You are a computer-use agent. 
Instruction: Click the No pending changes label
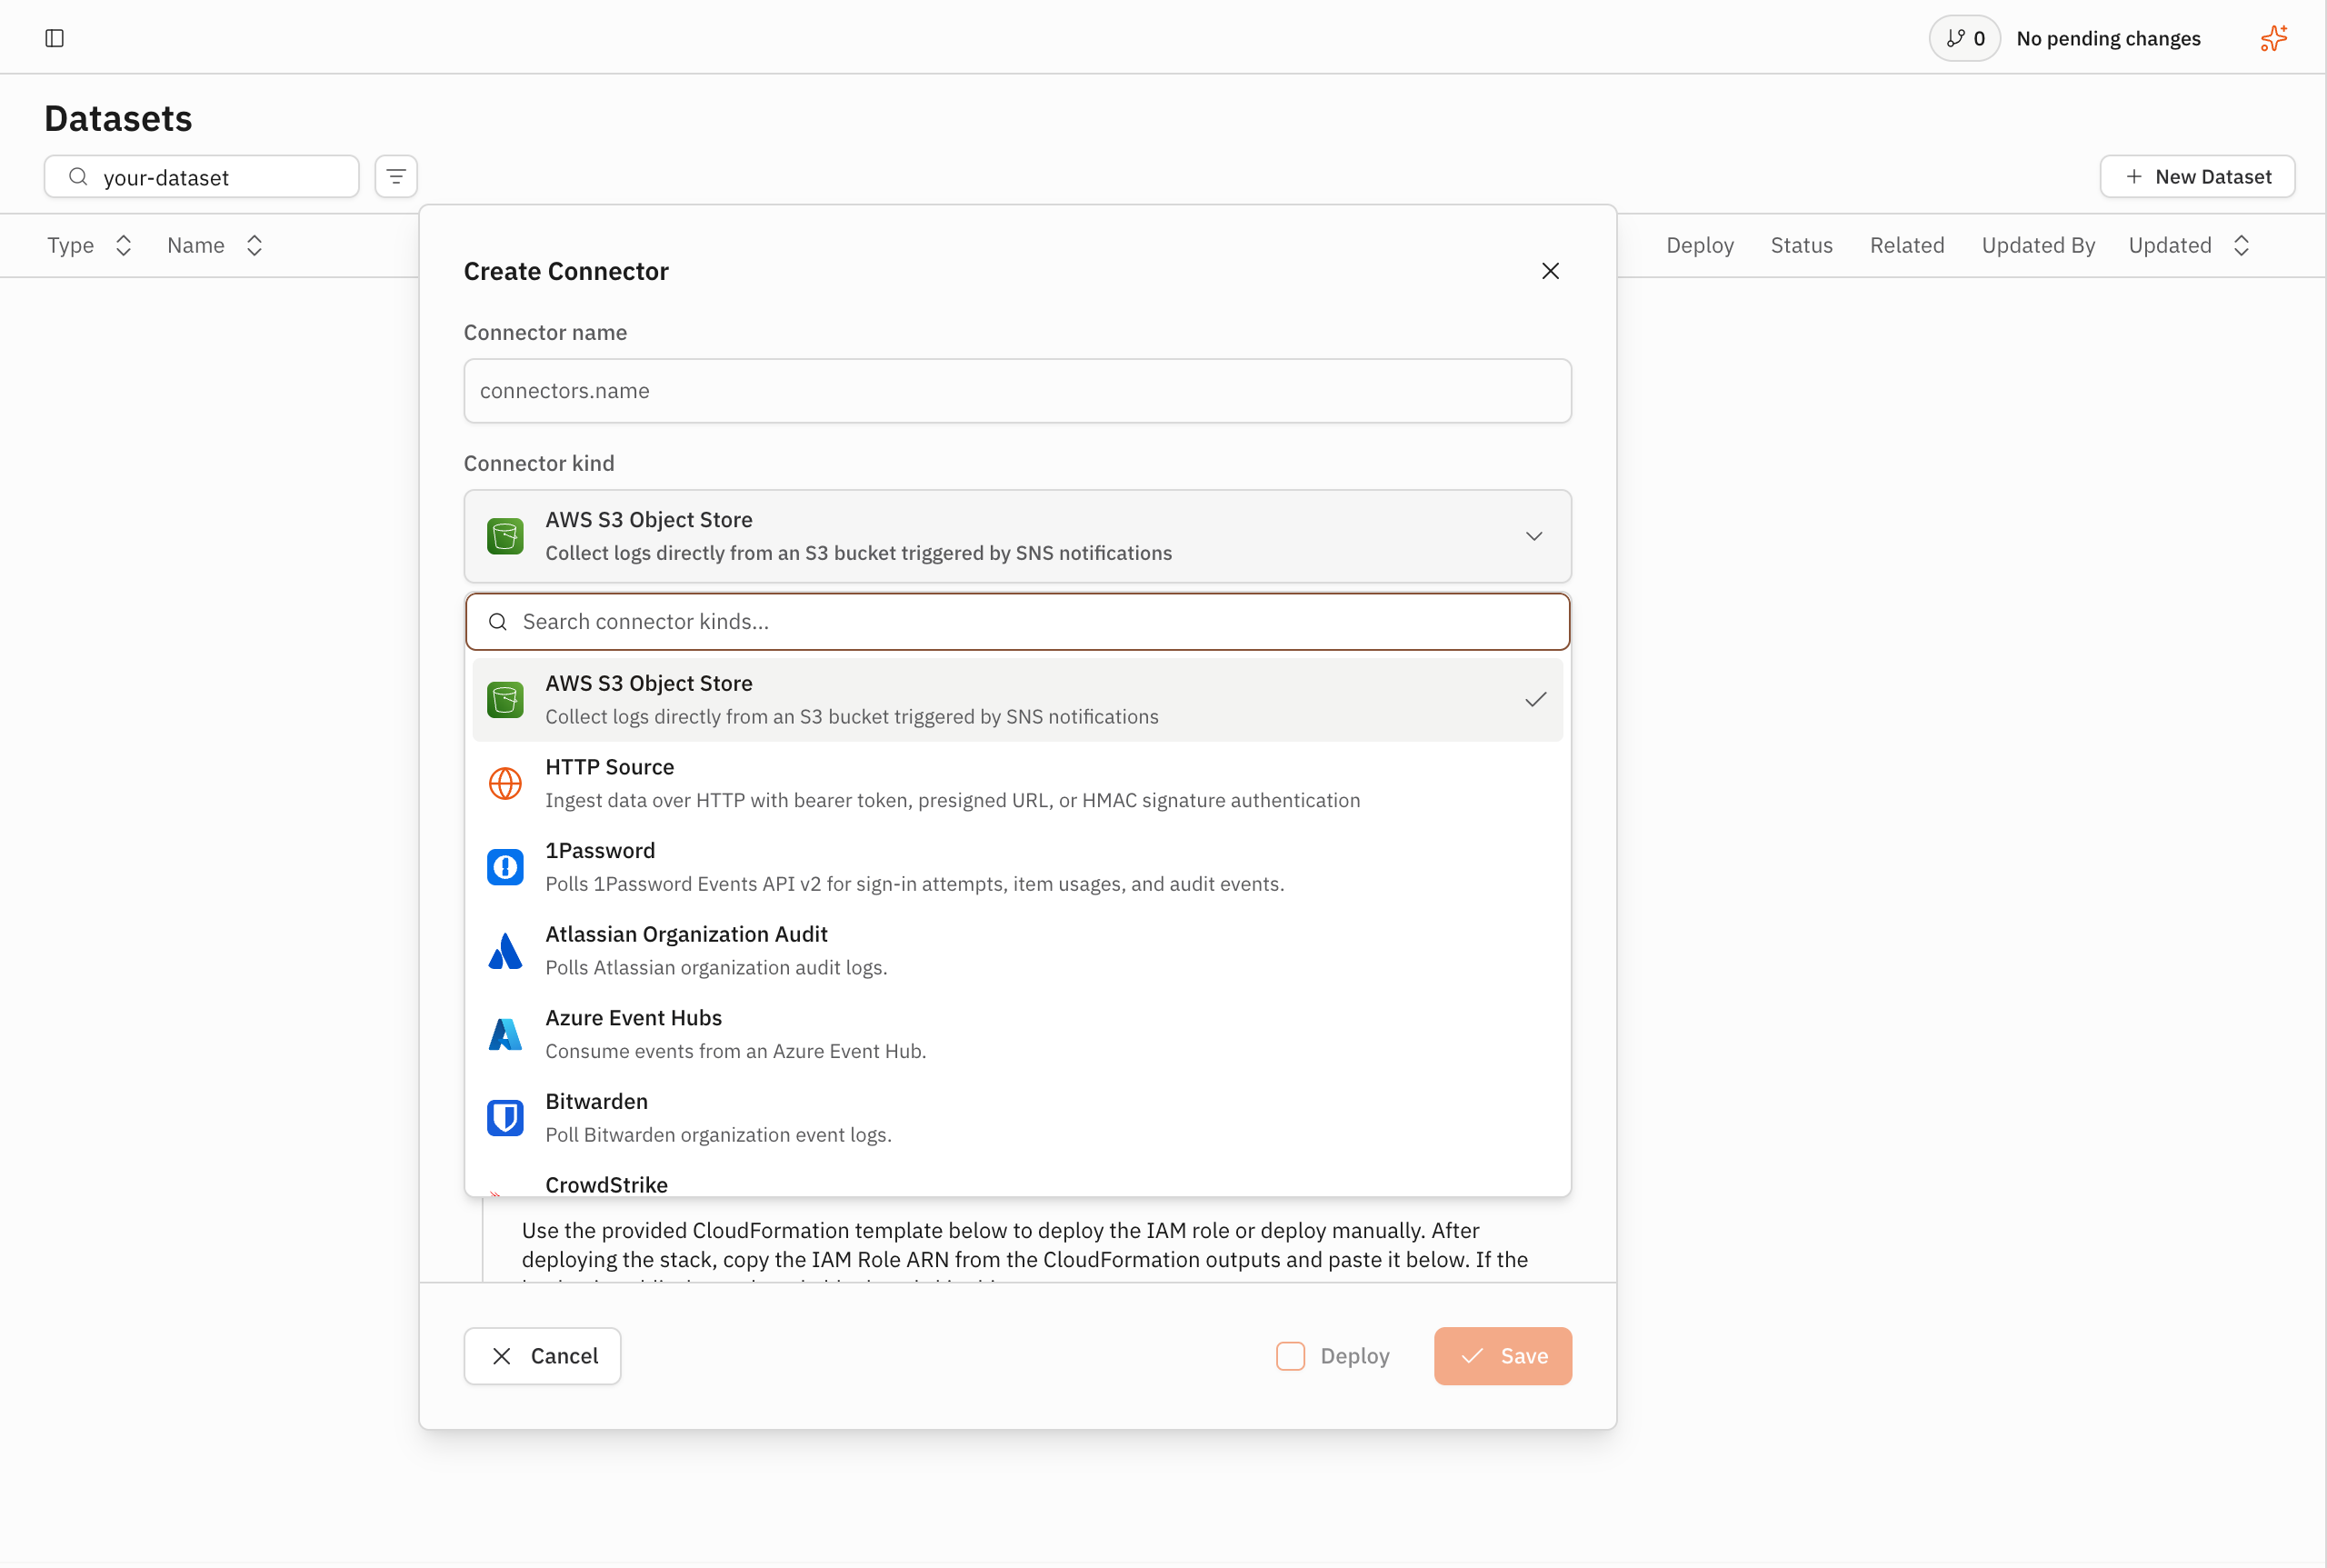click(2108, 38)
